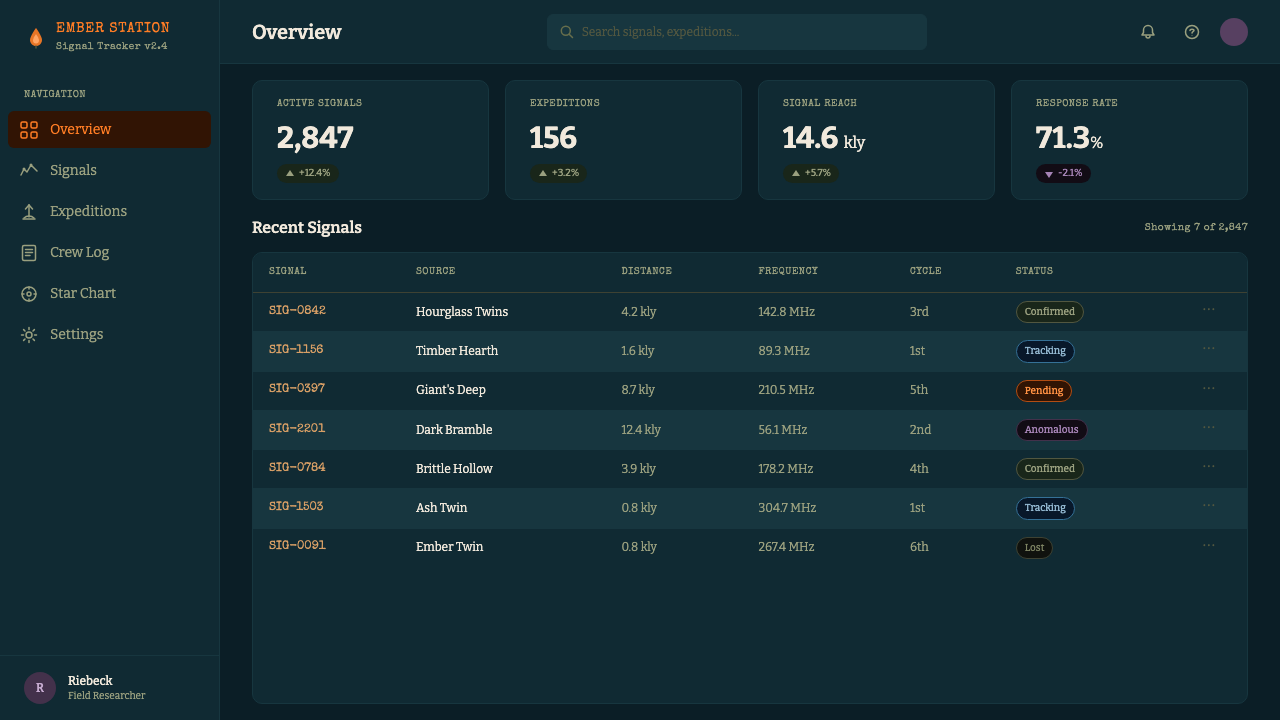
Task: Select the Active Signals 2,847 card
Action: pos(370,140)
